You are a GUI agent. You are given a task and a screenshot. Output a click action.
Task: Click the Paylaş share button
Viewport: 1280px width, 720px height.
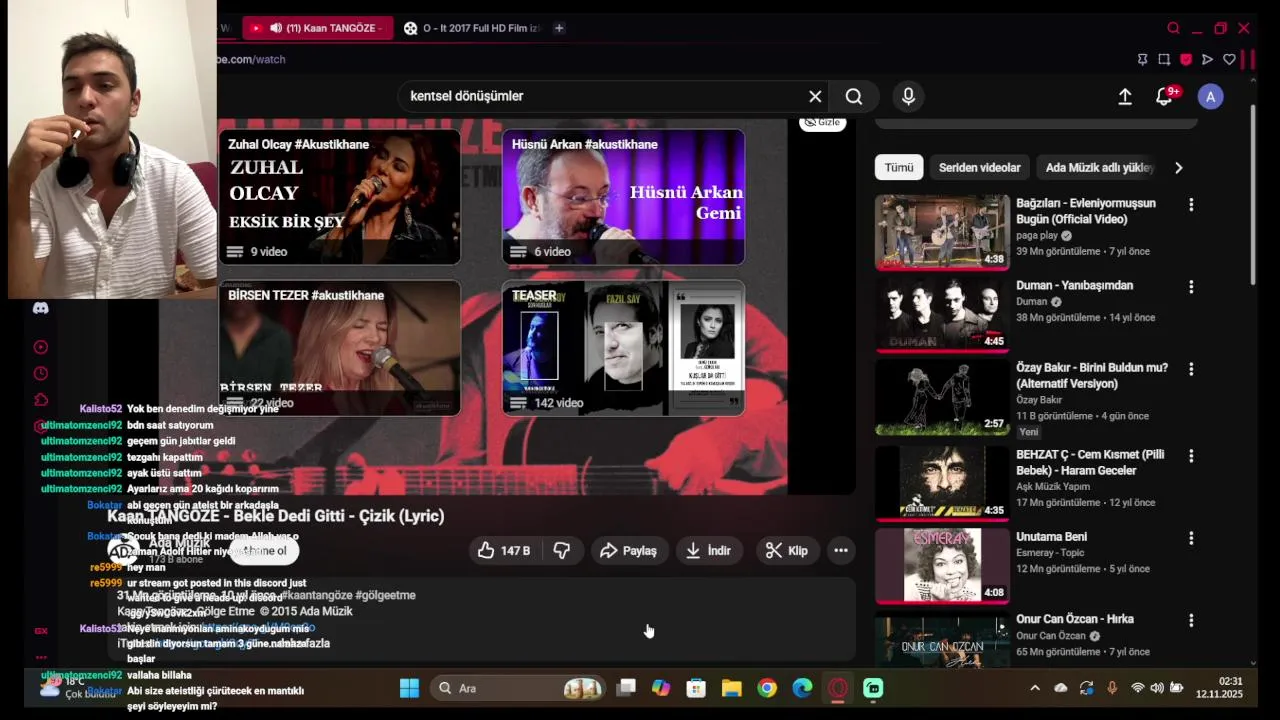pyautogui.click(x=628, y=551)
